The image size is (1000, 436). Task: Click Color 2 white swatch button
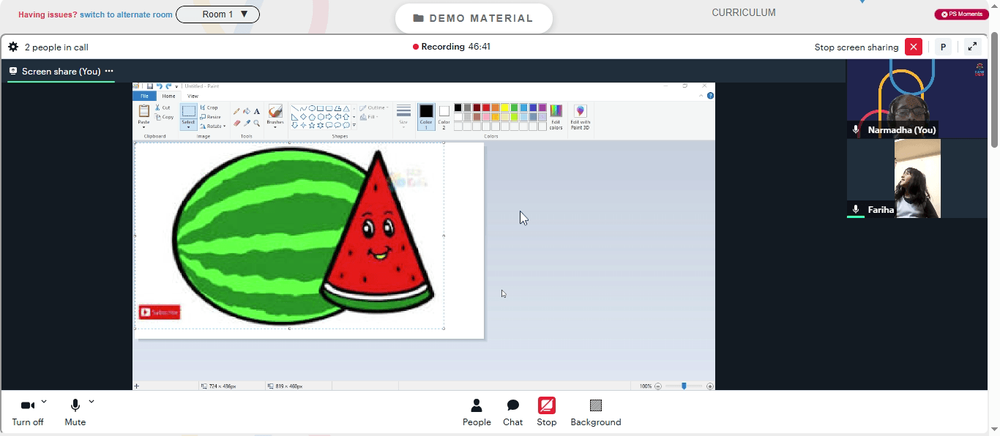(444, 116)
